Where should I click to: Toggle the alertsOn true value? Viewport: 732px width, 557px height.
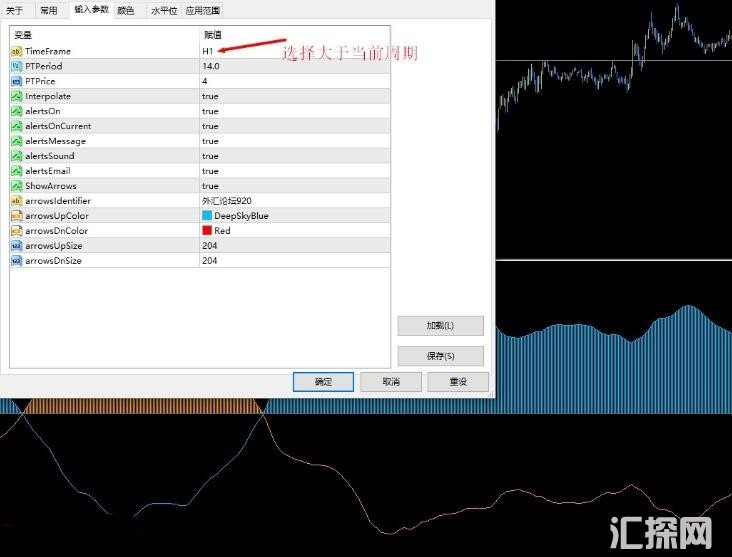(x=210, y=111)
